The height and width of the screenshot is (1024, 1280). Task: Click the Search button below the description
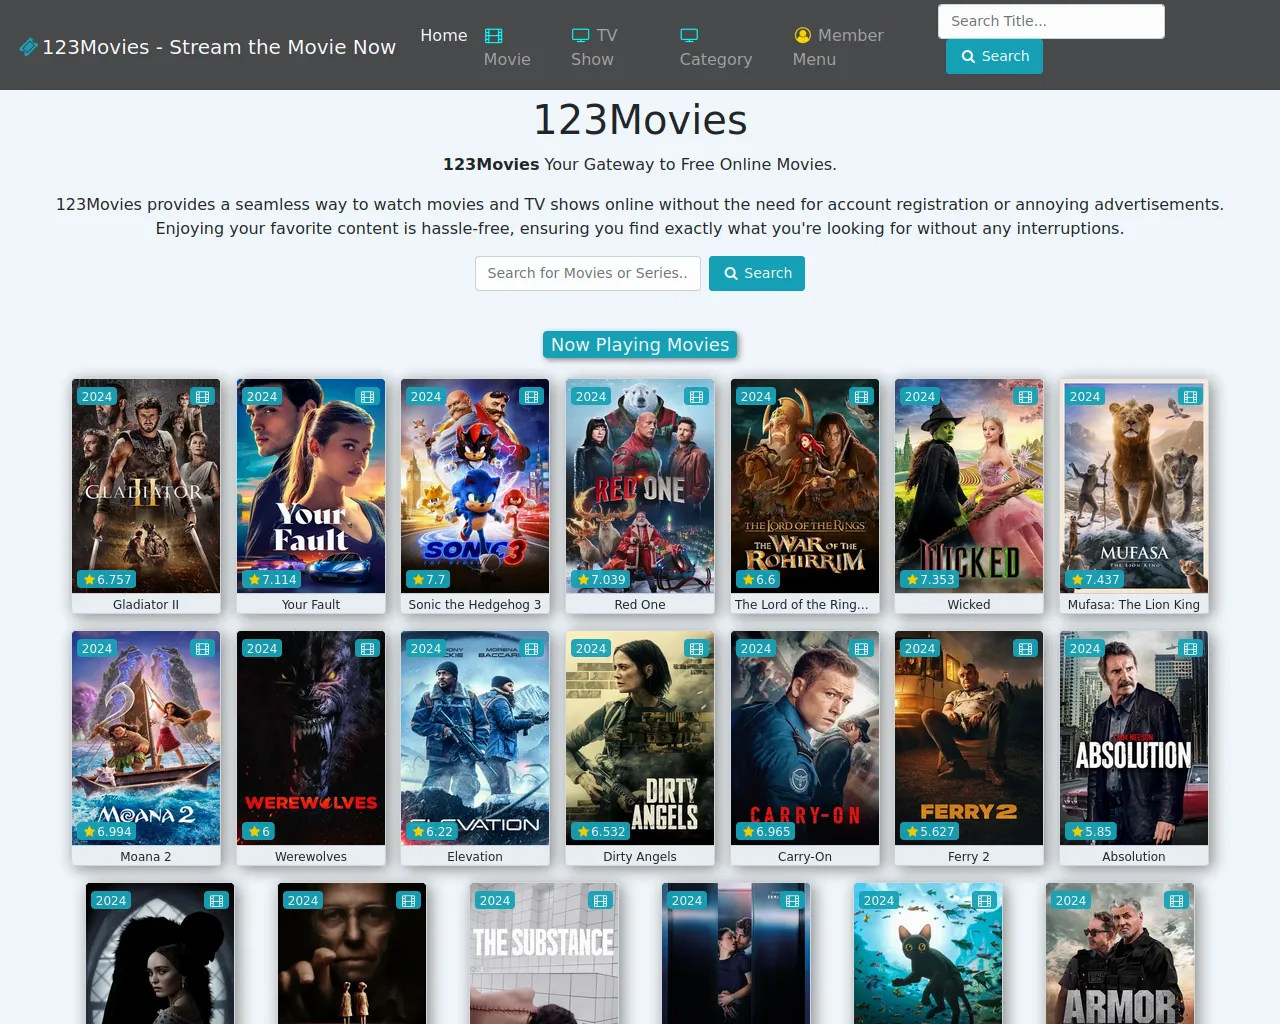coord(757,273)
